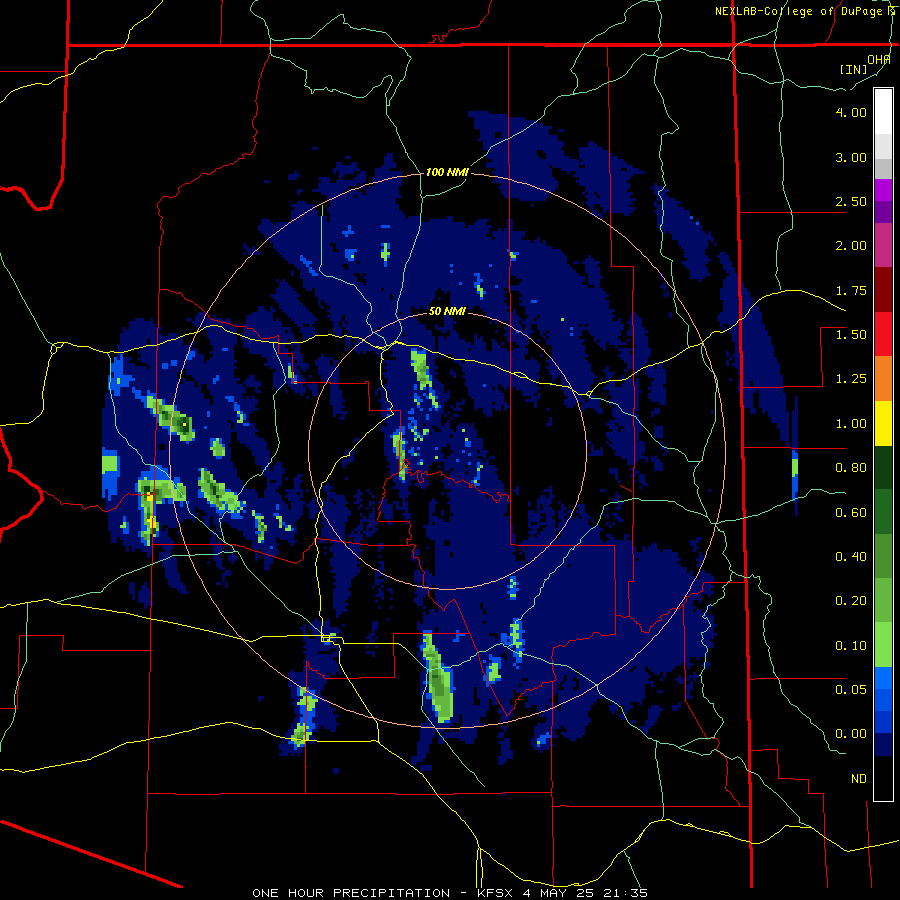This screenshot has width=900, height=900.
Task: Click the 4.00 legend value
Action: coord(851,112)
